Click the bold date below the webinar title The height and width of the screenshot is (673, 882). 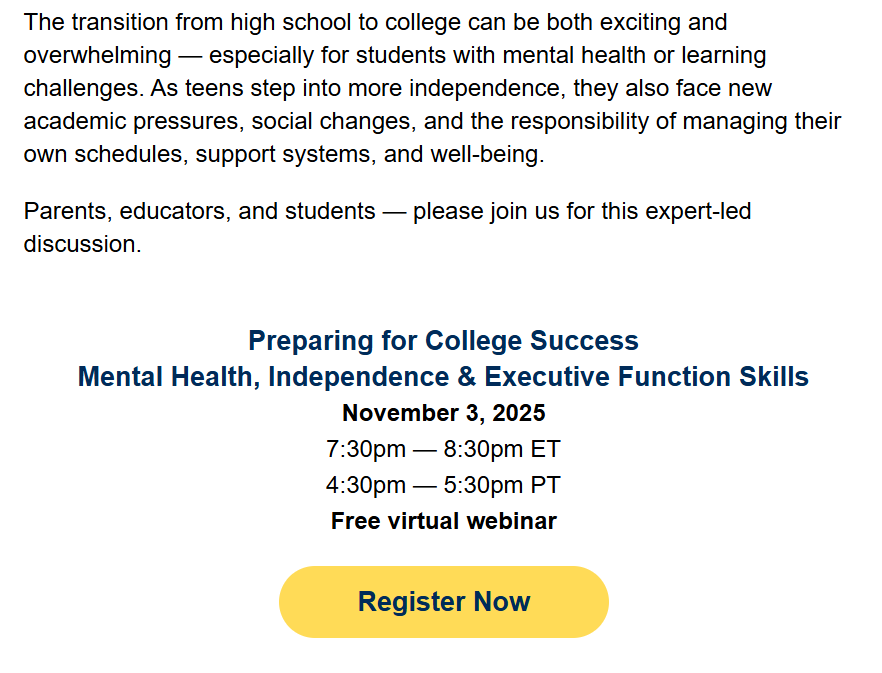click(443, 412)
